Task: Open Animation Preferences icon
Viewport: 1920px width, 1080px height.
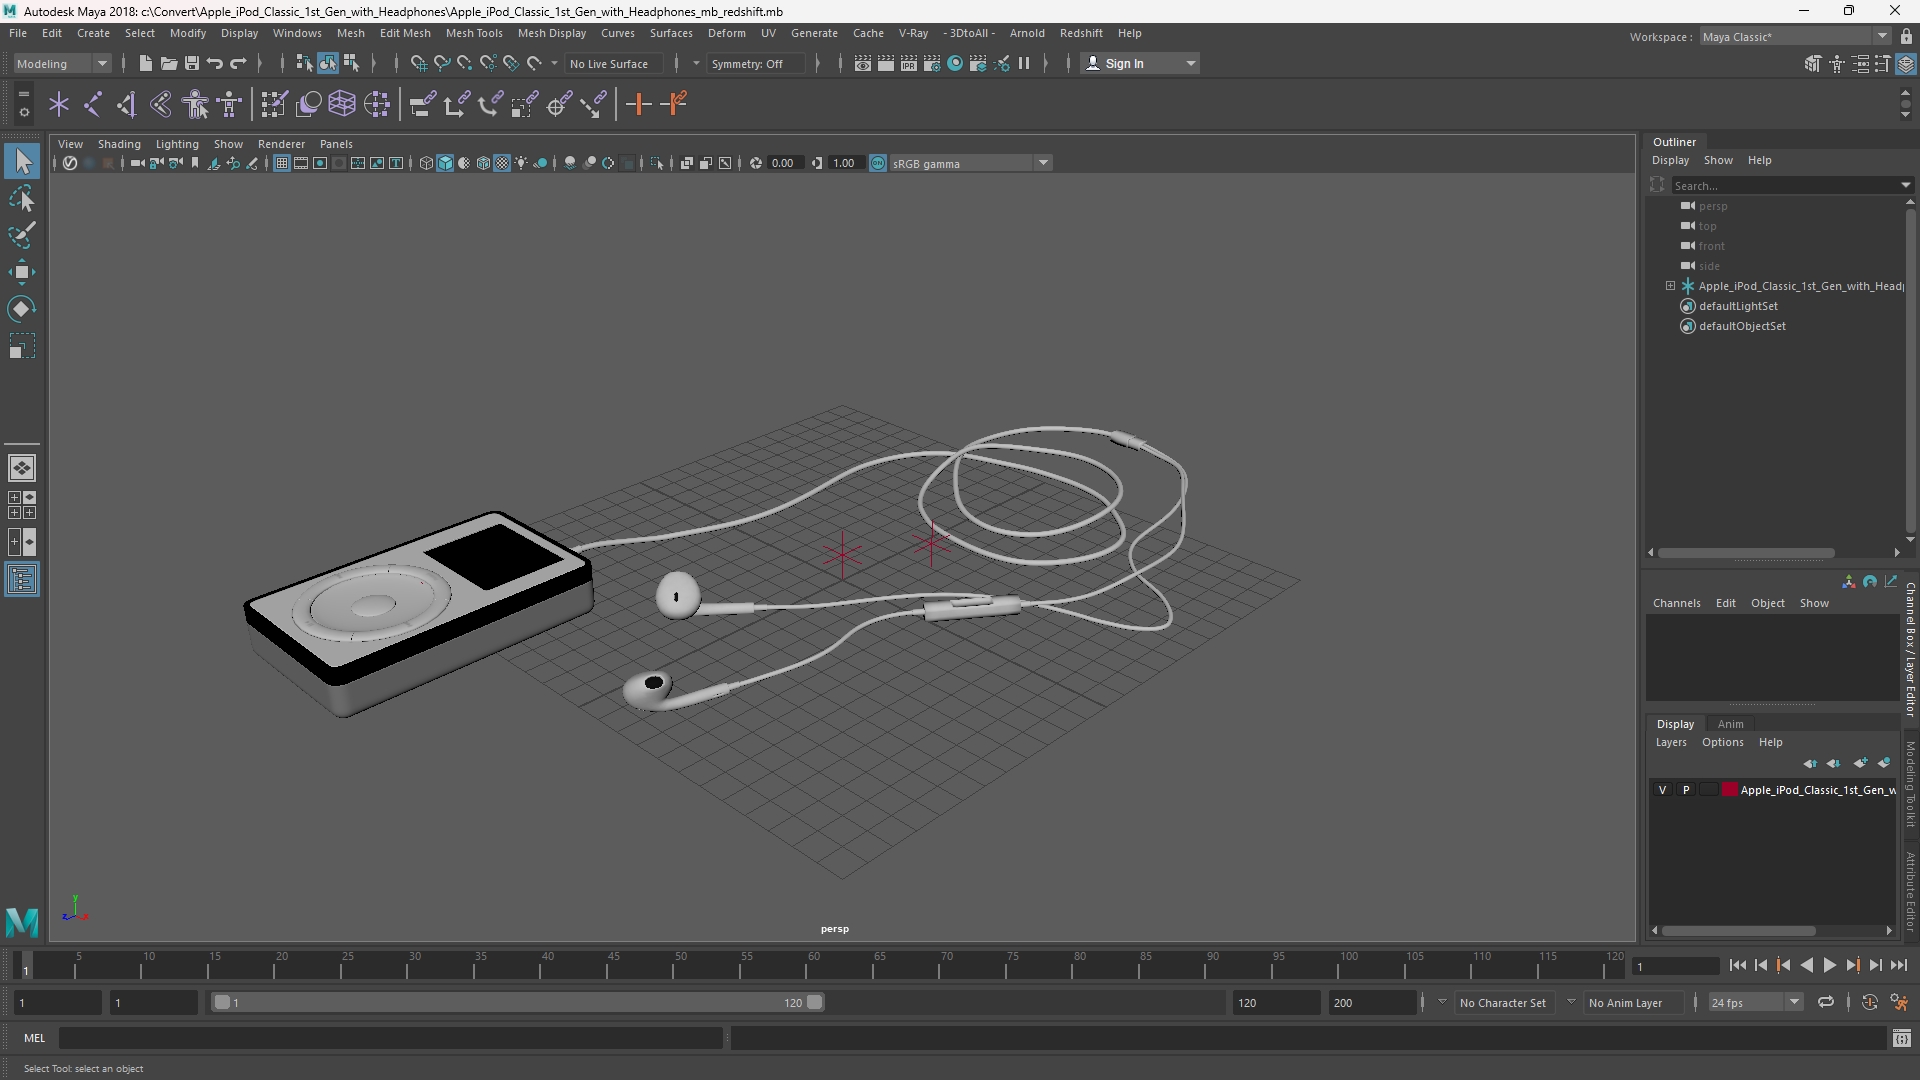Action: (x=1899, y=1002)
